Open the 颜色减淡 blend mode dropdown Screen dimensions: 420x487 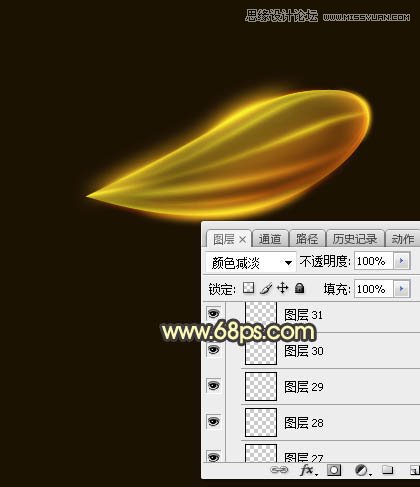click(251, 263)
